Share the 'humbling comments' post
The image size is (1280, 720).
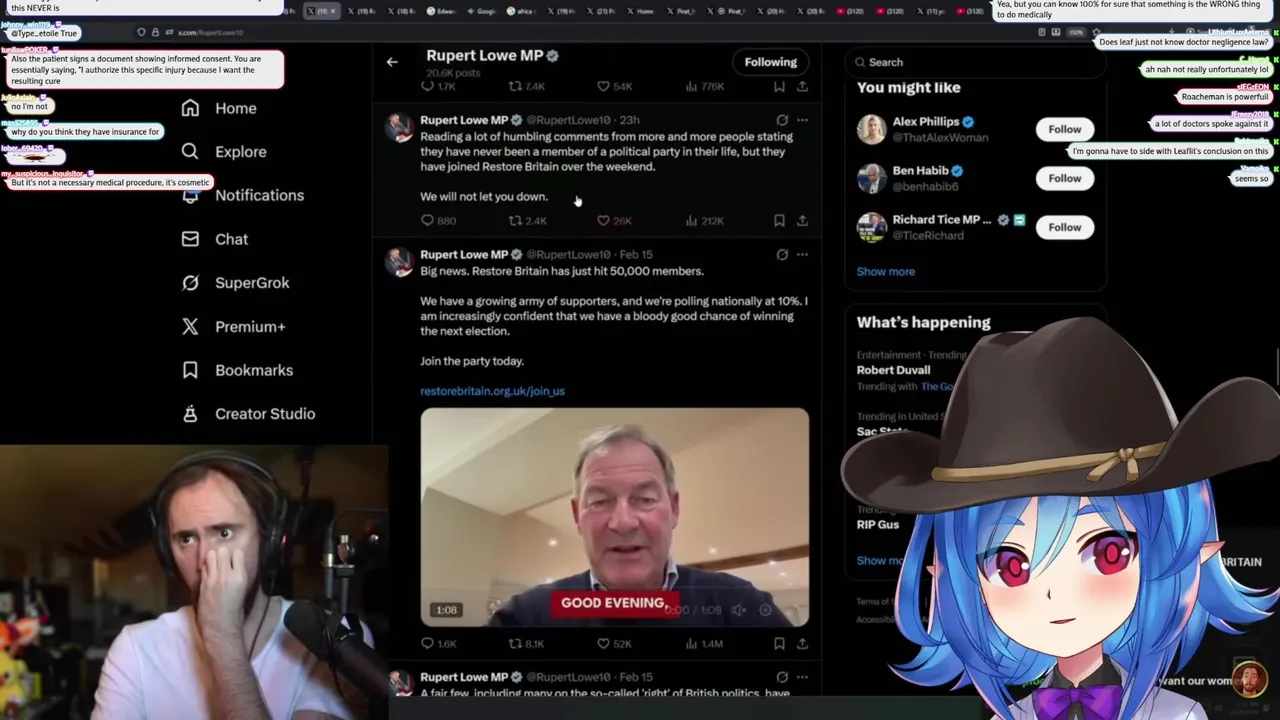802,220
